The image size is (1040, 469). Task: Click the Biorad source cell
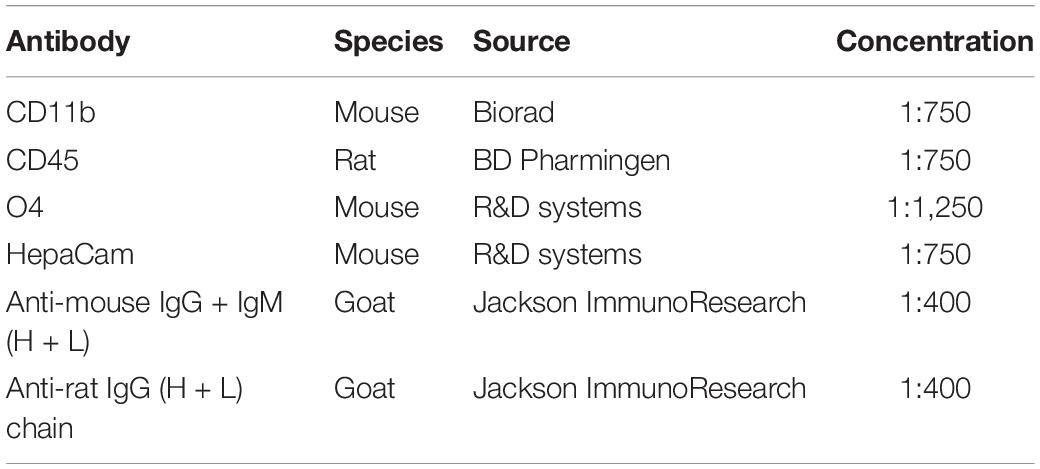pyautogui.click(x=513, y=112)
